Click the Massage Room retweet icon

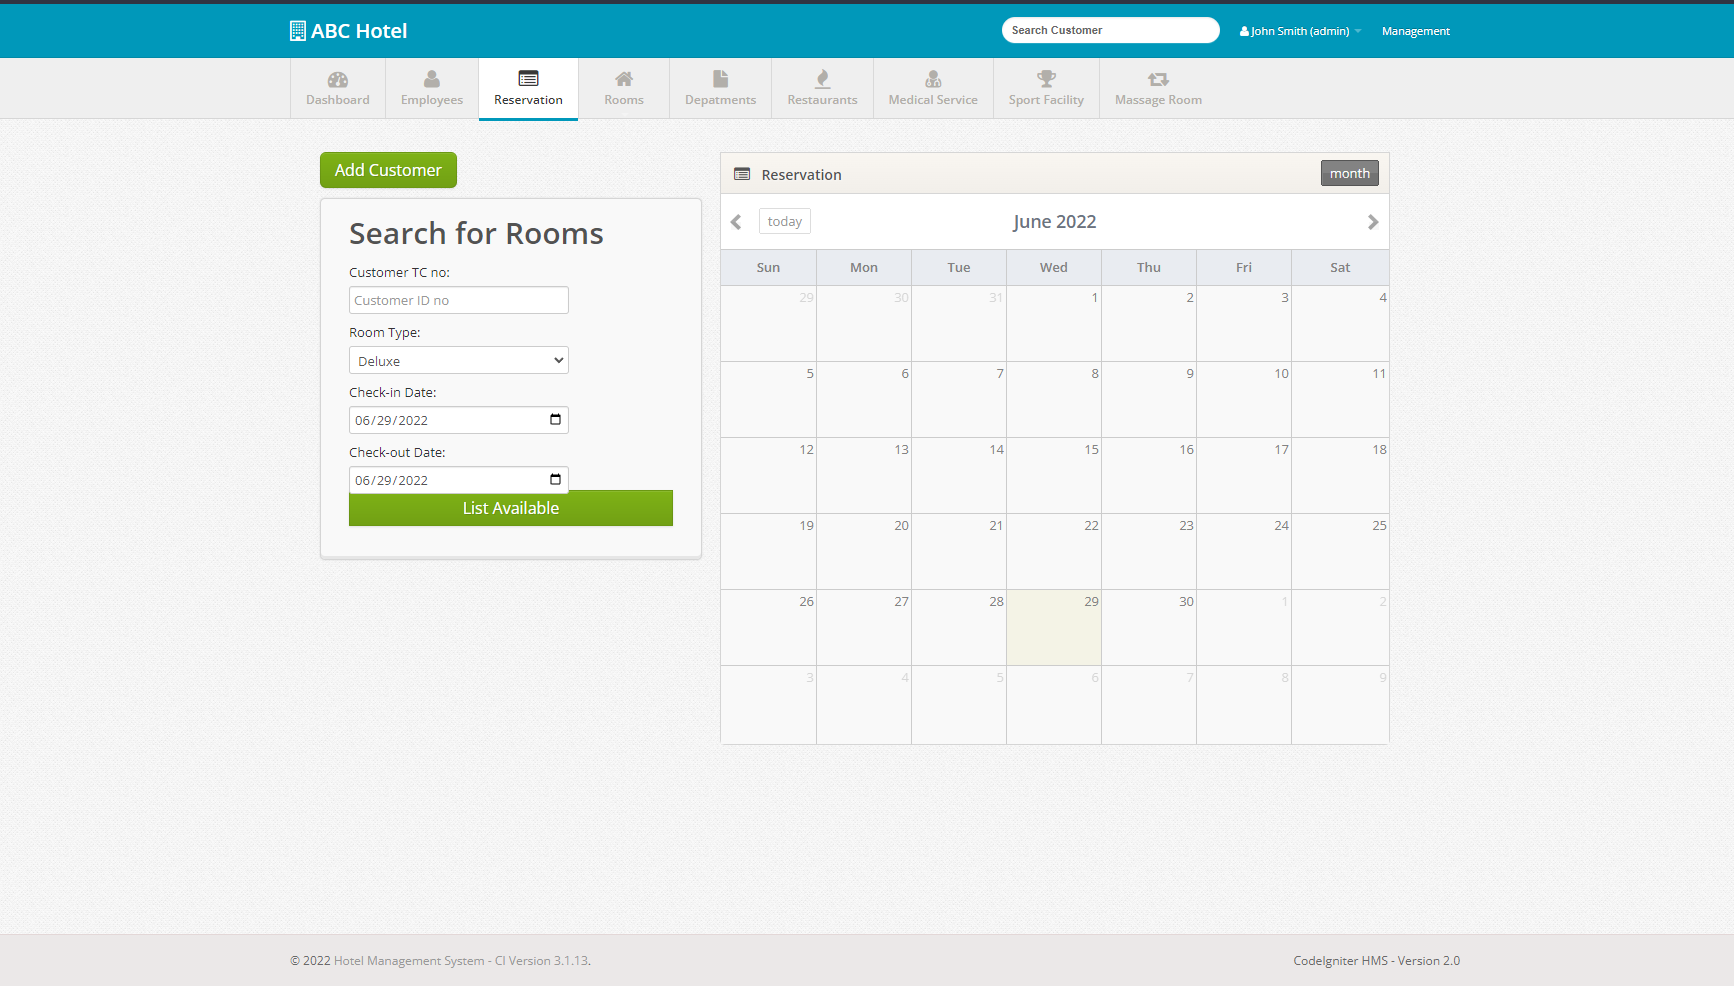point(1158,79)
